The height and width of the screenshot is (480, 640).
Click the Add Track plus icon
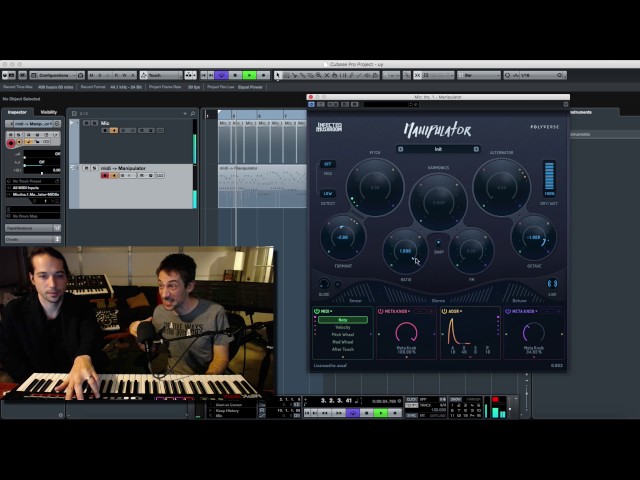coord(185,113)
